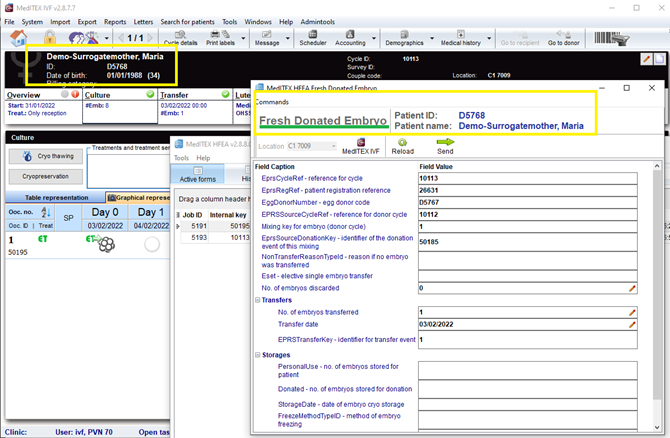
Task: Click the padlock icon in toolbar
Action: pyautogui.click(x=50, y=38)
